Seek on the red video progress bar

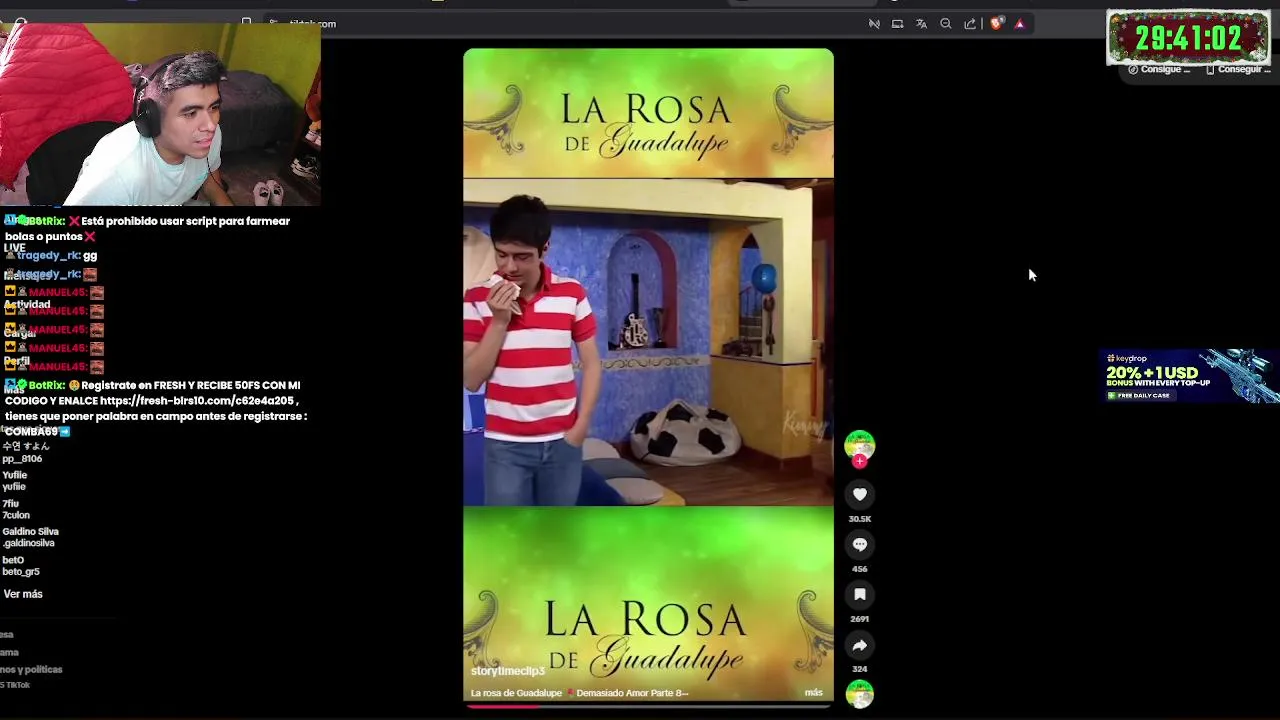[x=648, y=706]
